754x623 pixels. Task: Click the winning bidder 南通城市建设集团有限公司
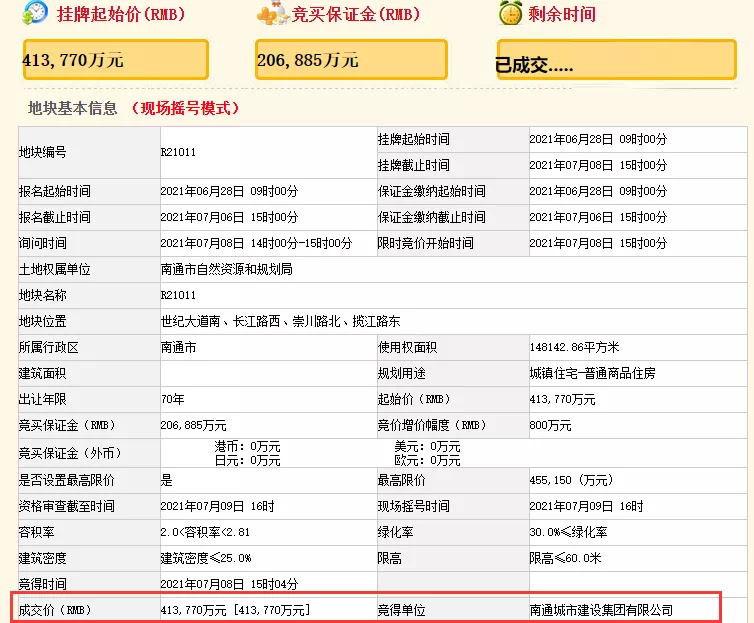(x=601, y=611)
